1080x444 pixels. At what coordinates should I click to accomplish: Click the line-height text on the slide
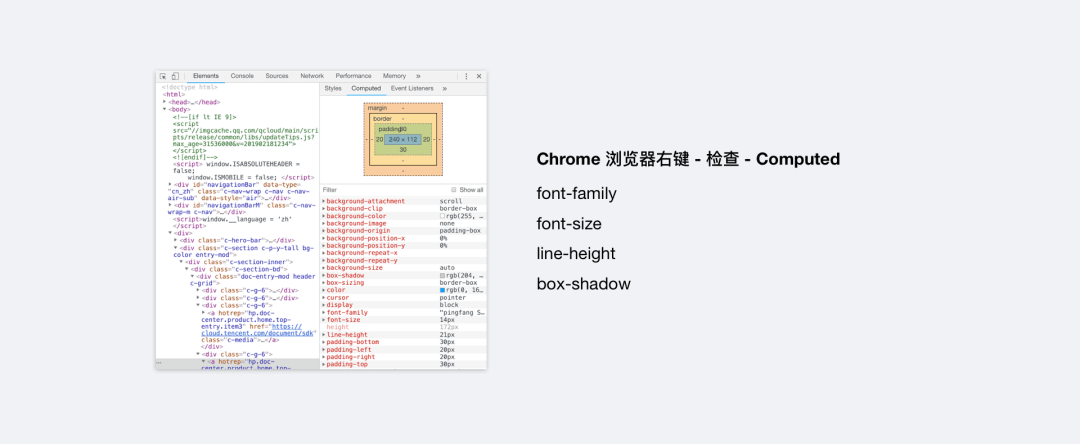[x=576, y=254]
